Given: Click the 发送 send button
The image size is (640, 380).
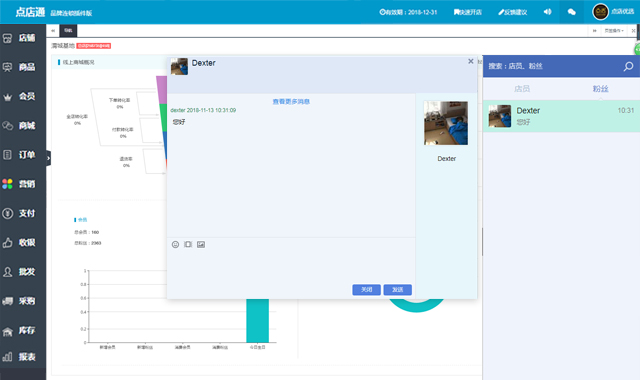Looking at the screenshot, I should (x=398, y=290).
